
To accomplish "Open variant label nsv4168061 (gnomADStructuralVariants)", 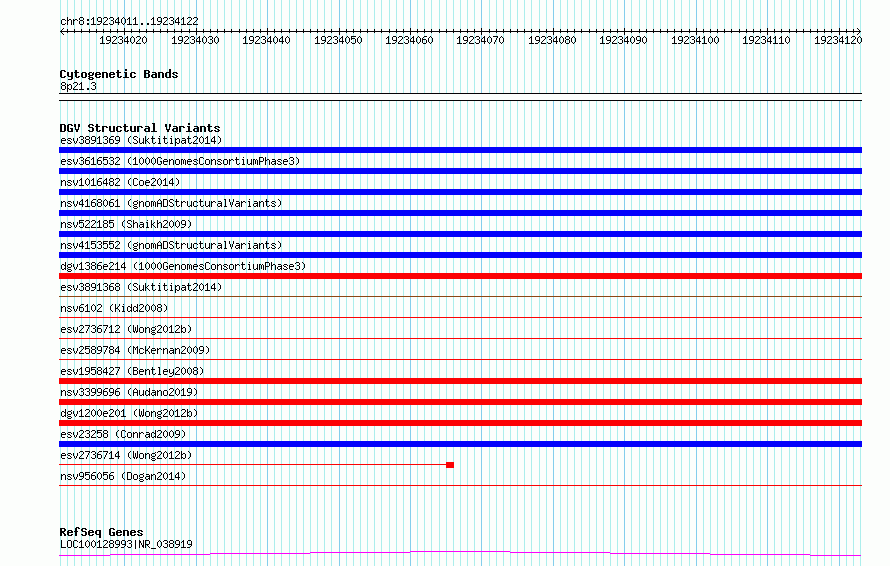I will click(x=171, y=203).
